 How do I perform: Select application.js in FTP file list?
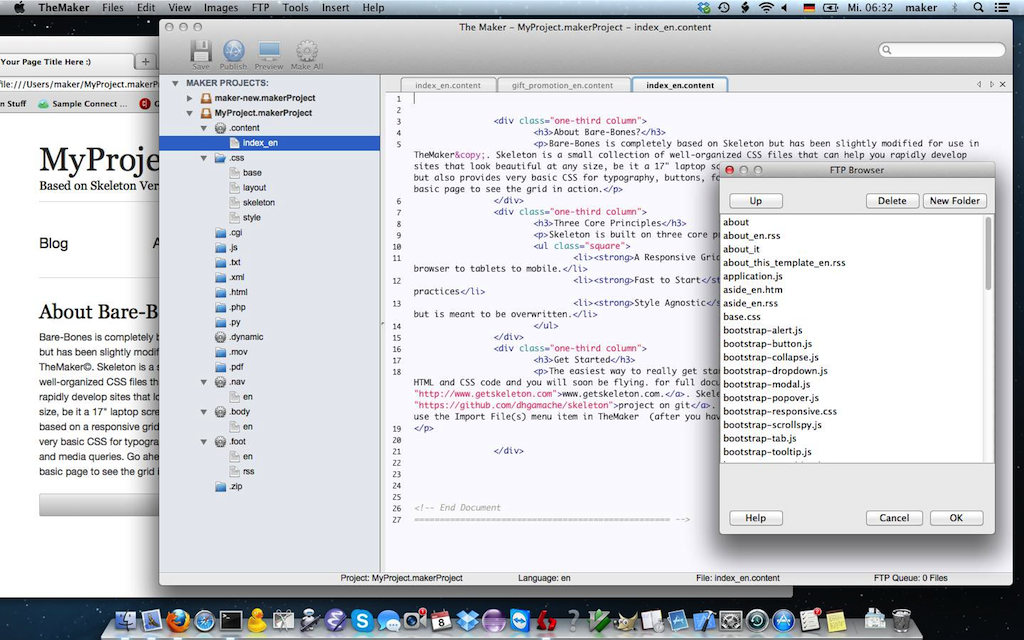[752, 276]
